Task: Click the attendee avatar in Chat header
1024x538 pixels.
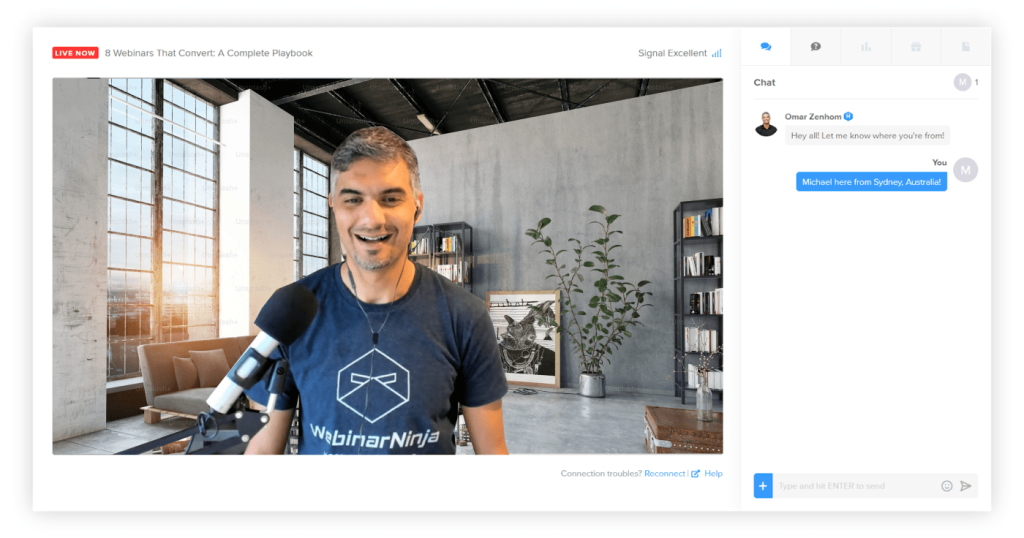Action: pyautogui.click(x=962, y=82)
